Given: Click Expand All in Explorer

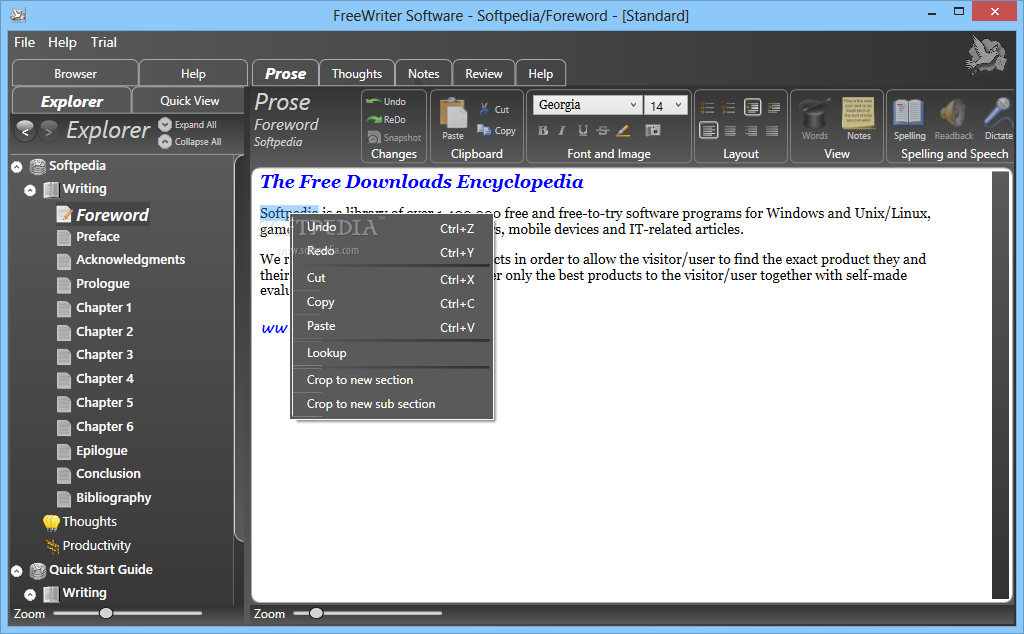Looking at the screenshot, I should click(x=188, y=124).
